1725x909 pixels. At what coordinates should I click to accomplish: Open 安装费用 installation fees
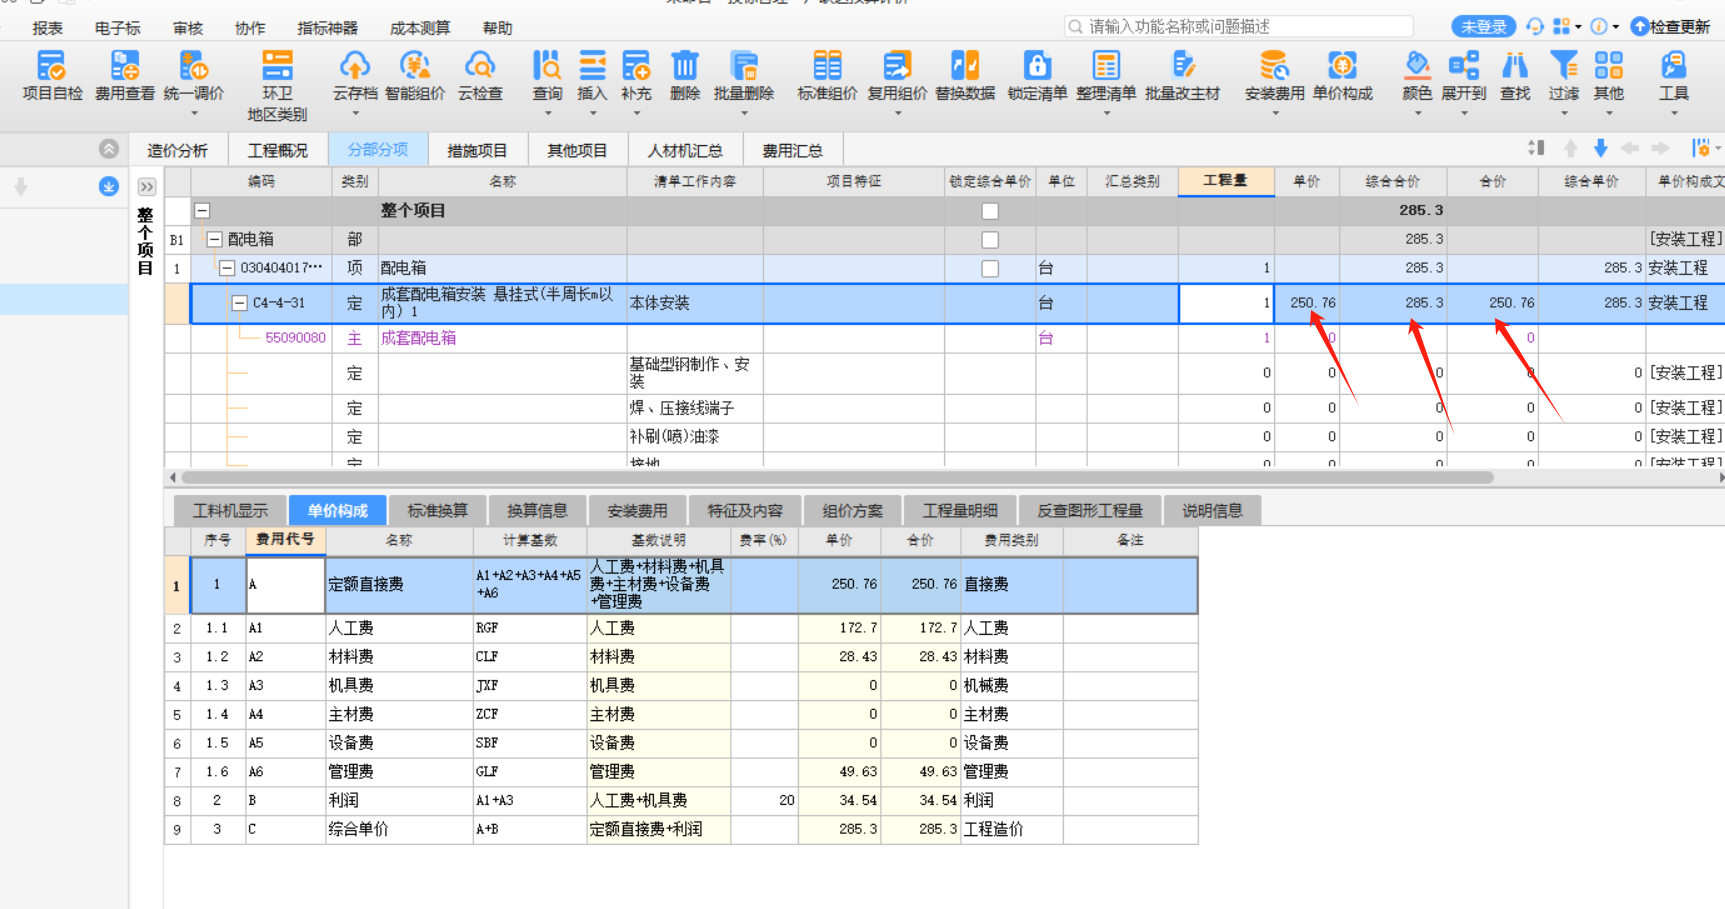tap(1275, 77)
